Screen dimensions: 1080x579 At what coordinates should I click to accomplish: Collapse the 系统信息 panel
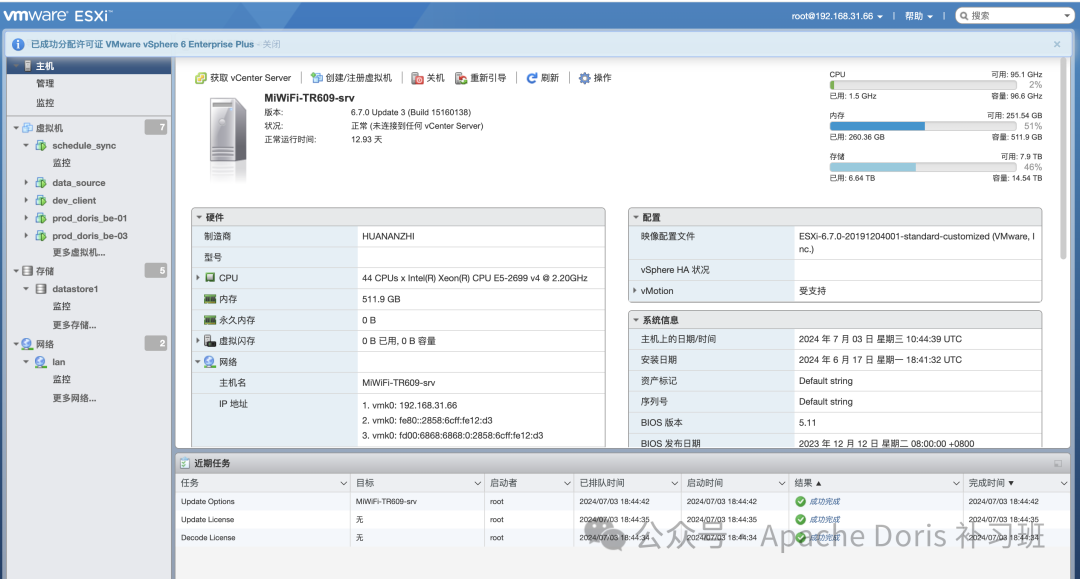point(636,320)
